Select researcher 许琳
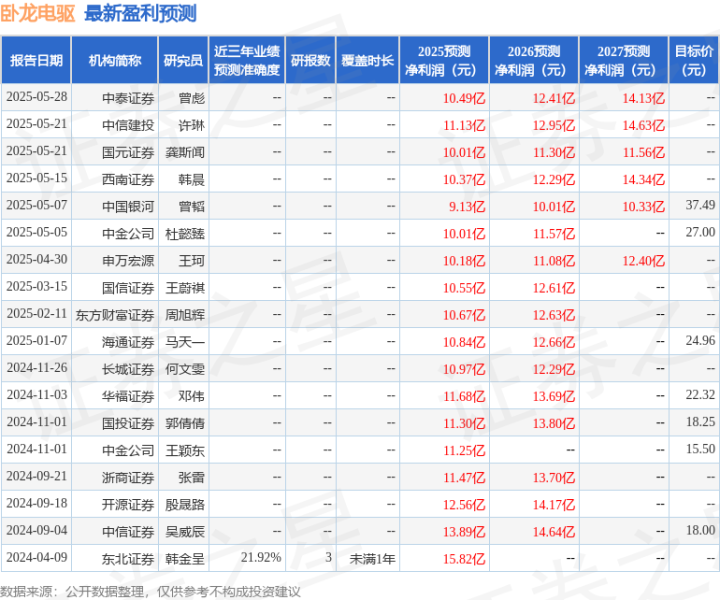Viewport: 720px width, 600px height. [x=191, y=125]
